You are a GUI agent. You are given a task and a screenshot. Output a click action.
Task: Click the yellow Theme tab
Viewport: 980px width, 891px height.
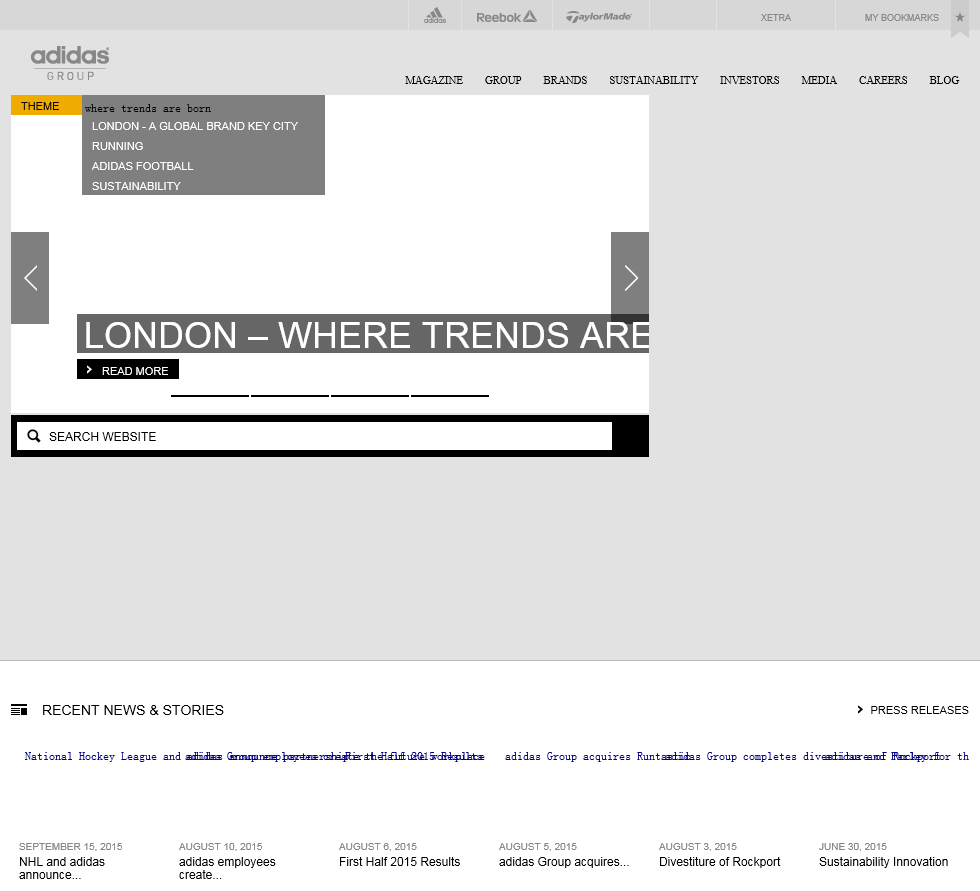tap(46, 106)
